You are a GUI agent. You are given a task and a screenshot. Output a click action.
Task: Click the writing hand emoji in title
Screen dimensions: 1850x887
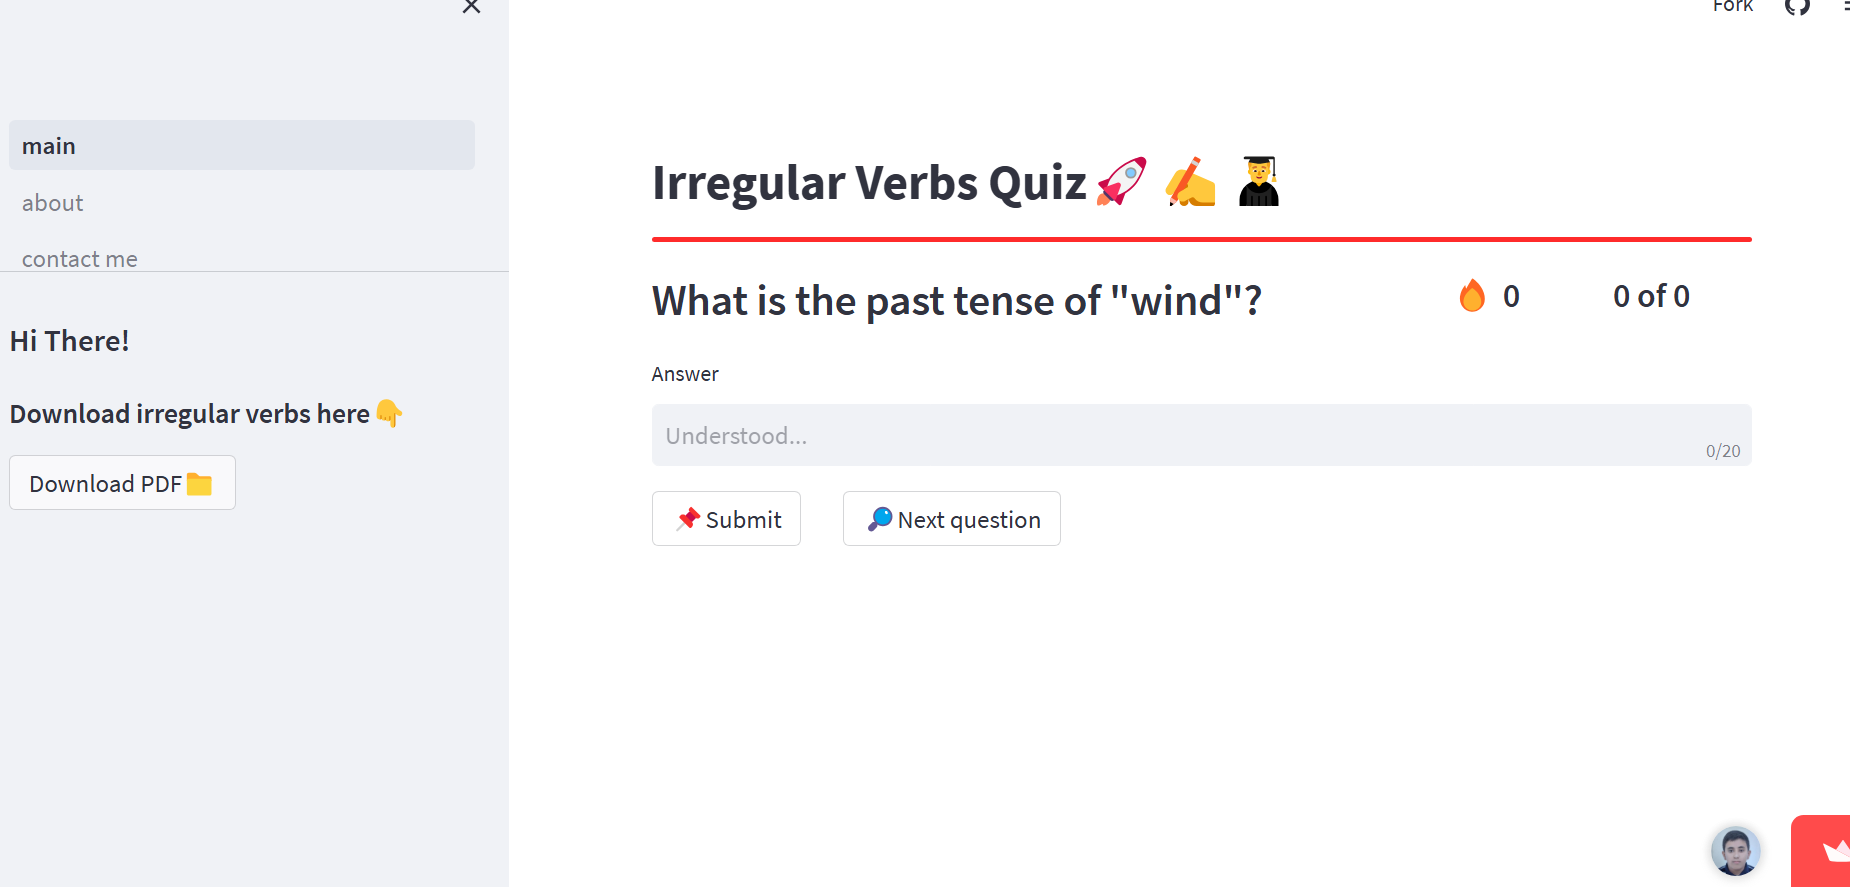1191,182
